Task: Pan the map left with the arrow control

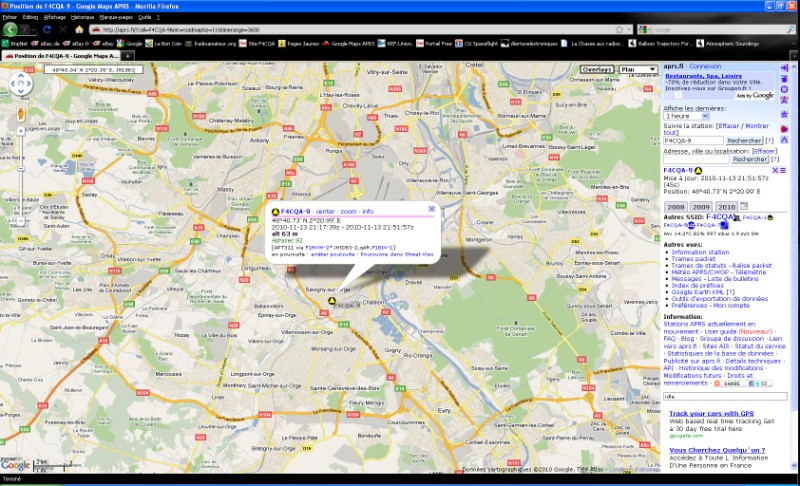Action: point(13,84)
